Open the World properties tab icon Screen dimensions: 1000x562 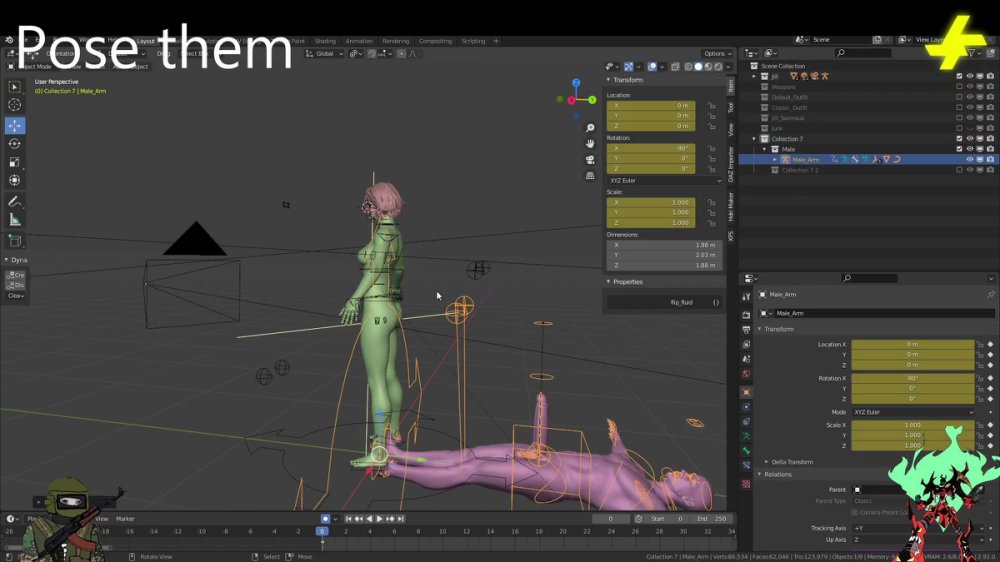point(746,374)
